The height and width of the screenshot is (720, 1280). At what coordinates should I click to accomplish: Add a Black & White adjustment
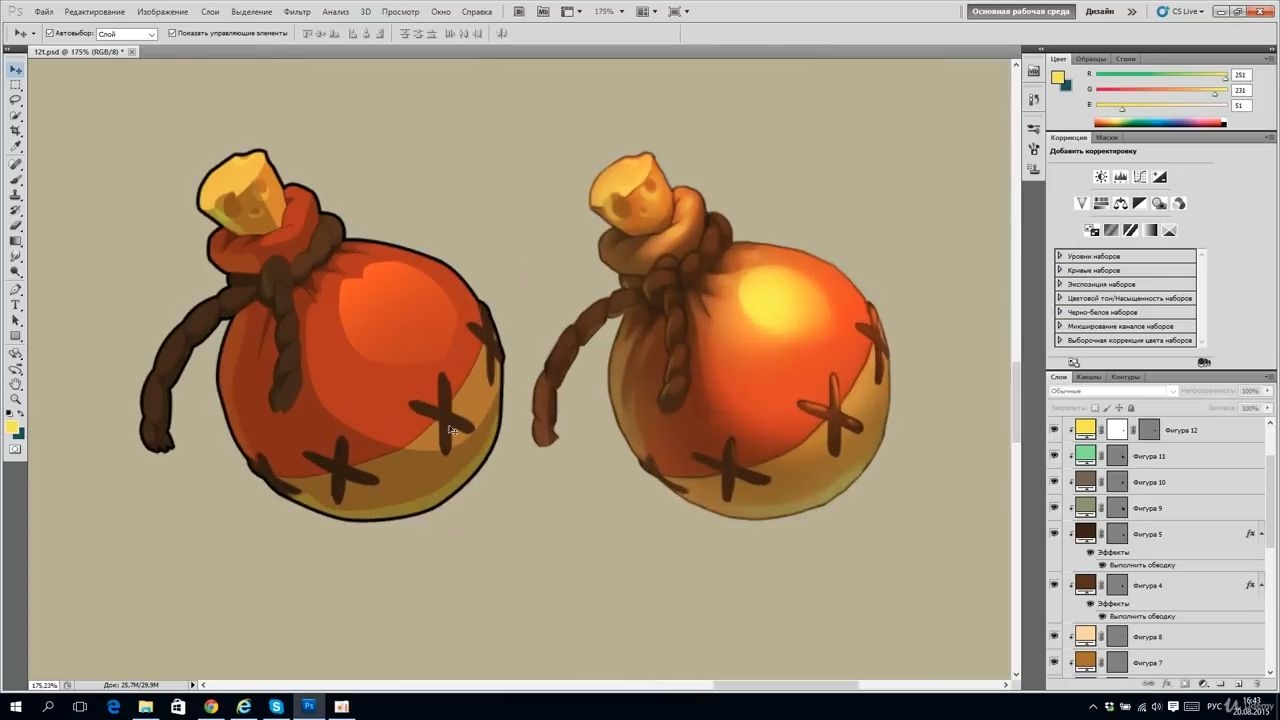point(1140,203)
